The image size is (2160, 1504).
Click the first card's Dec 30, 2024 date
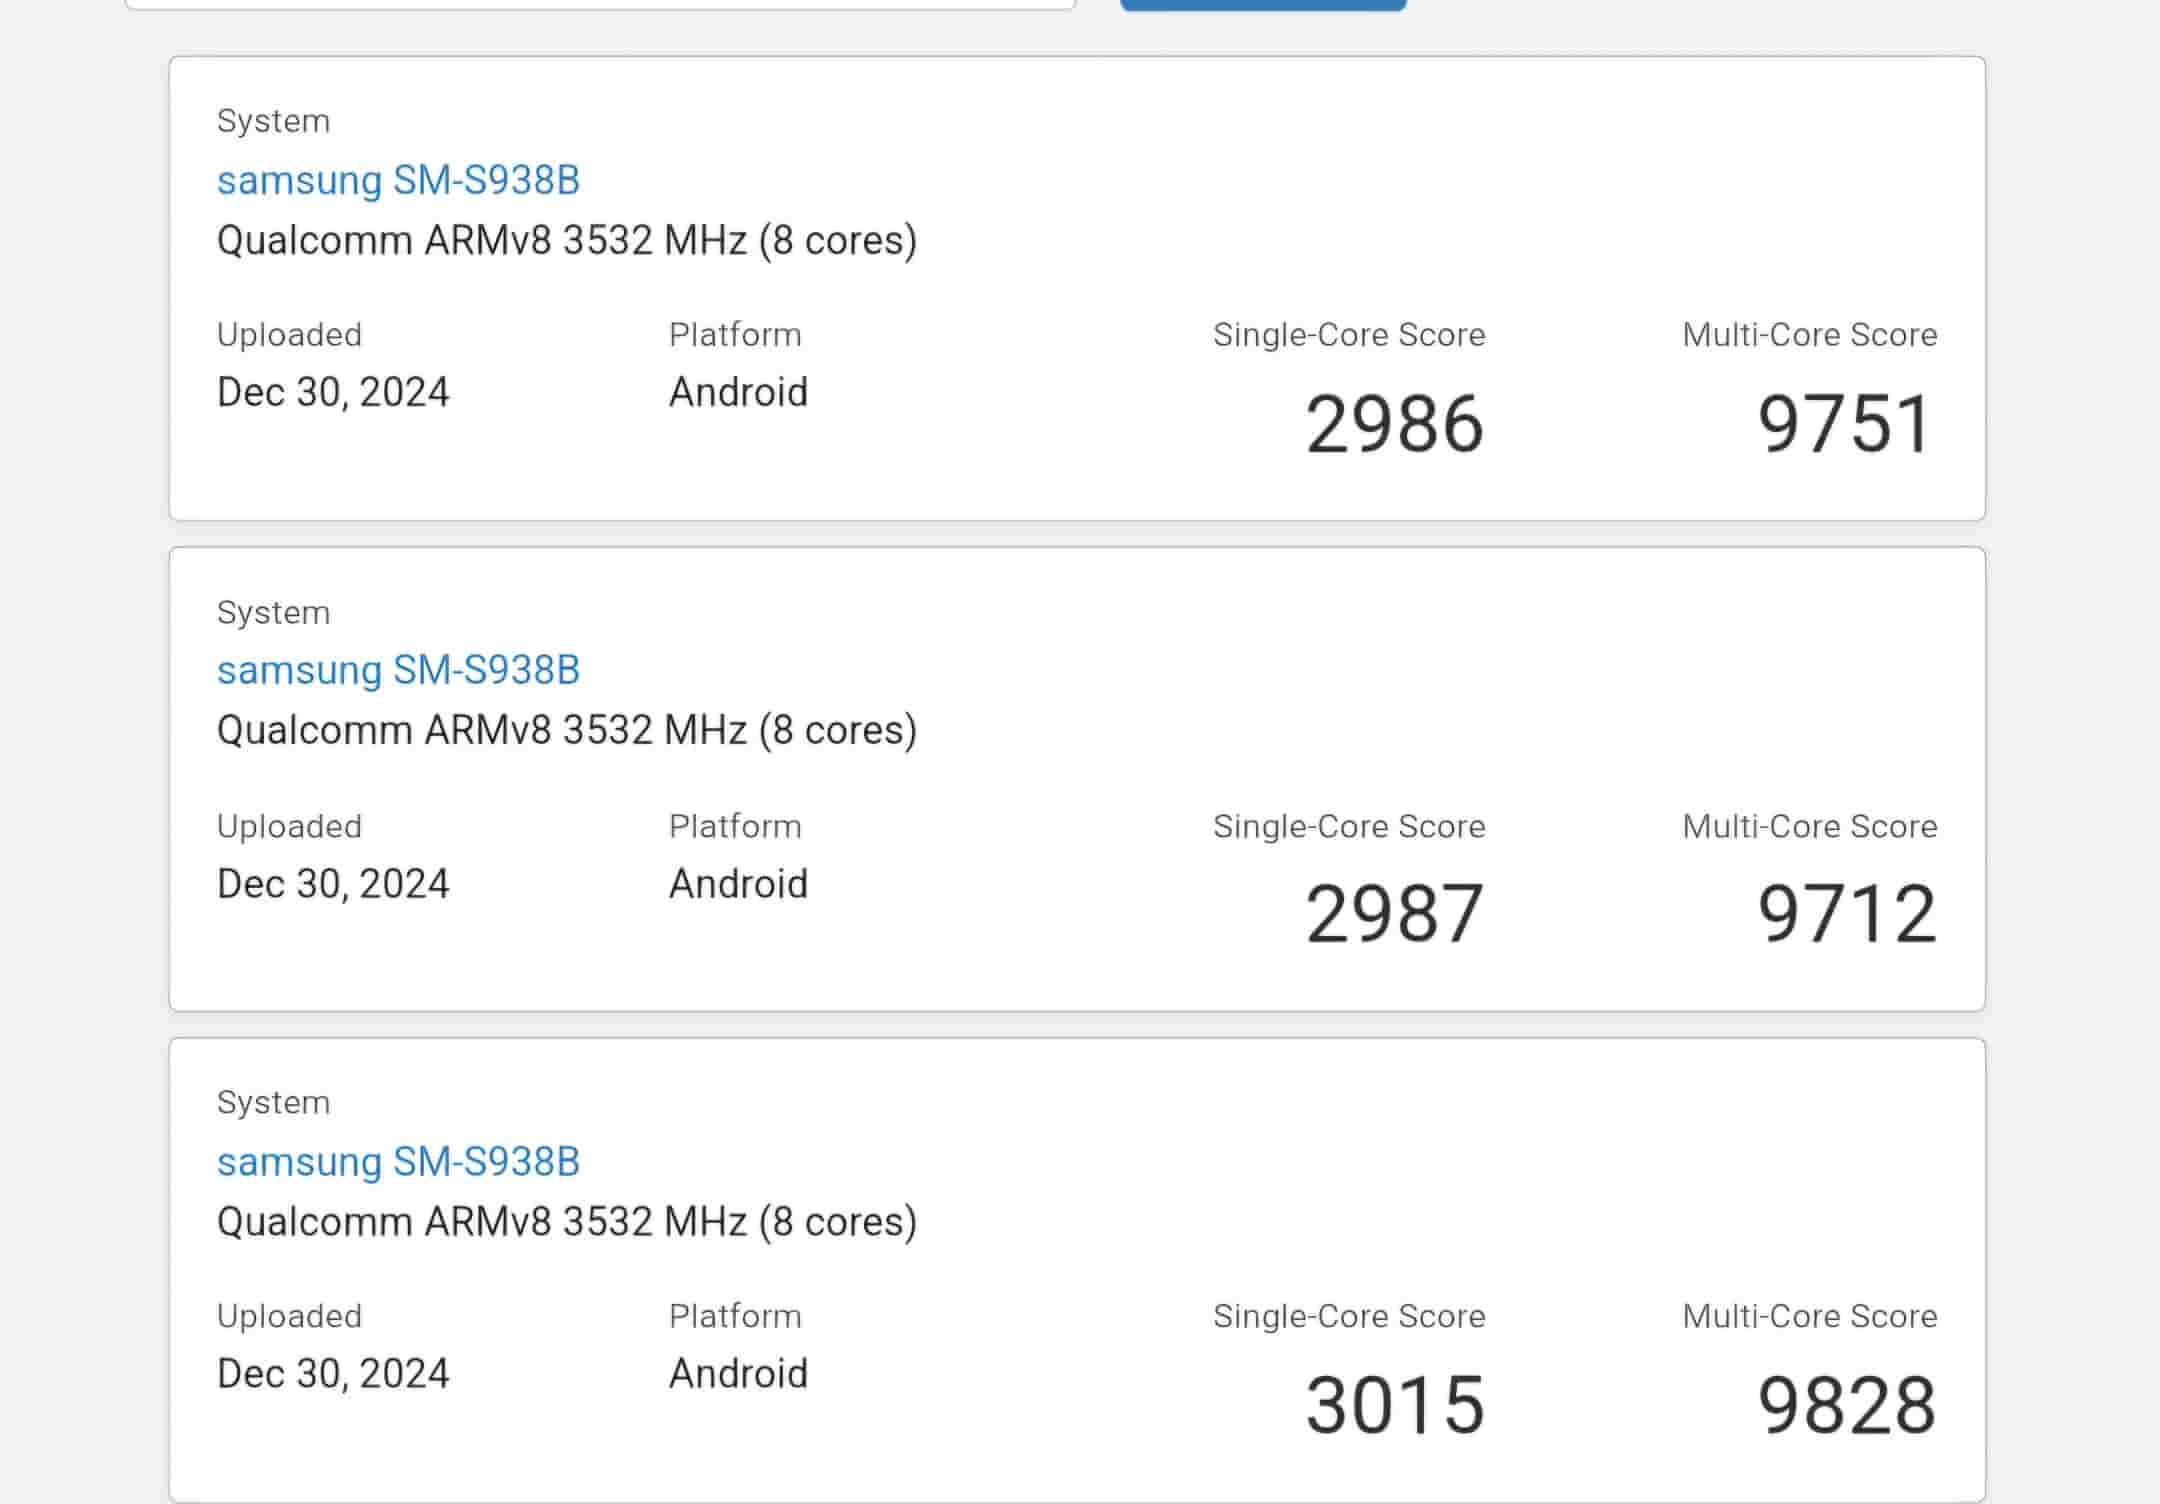(x=333, y=392)
